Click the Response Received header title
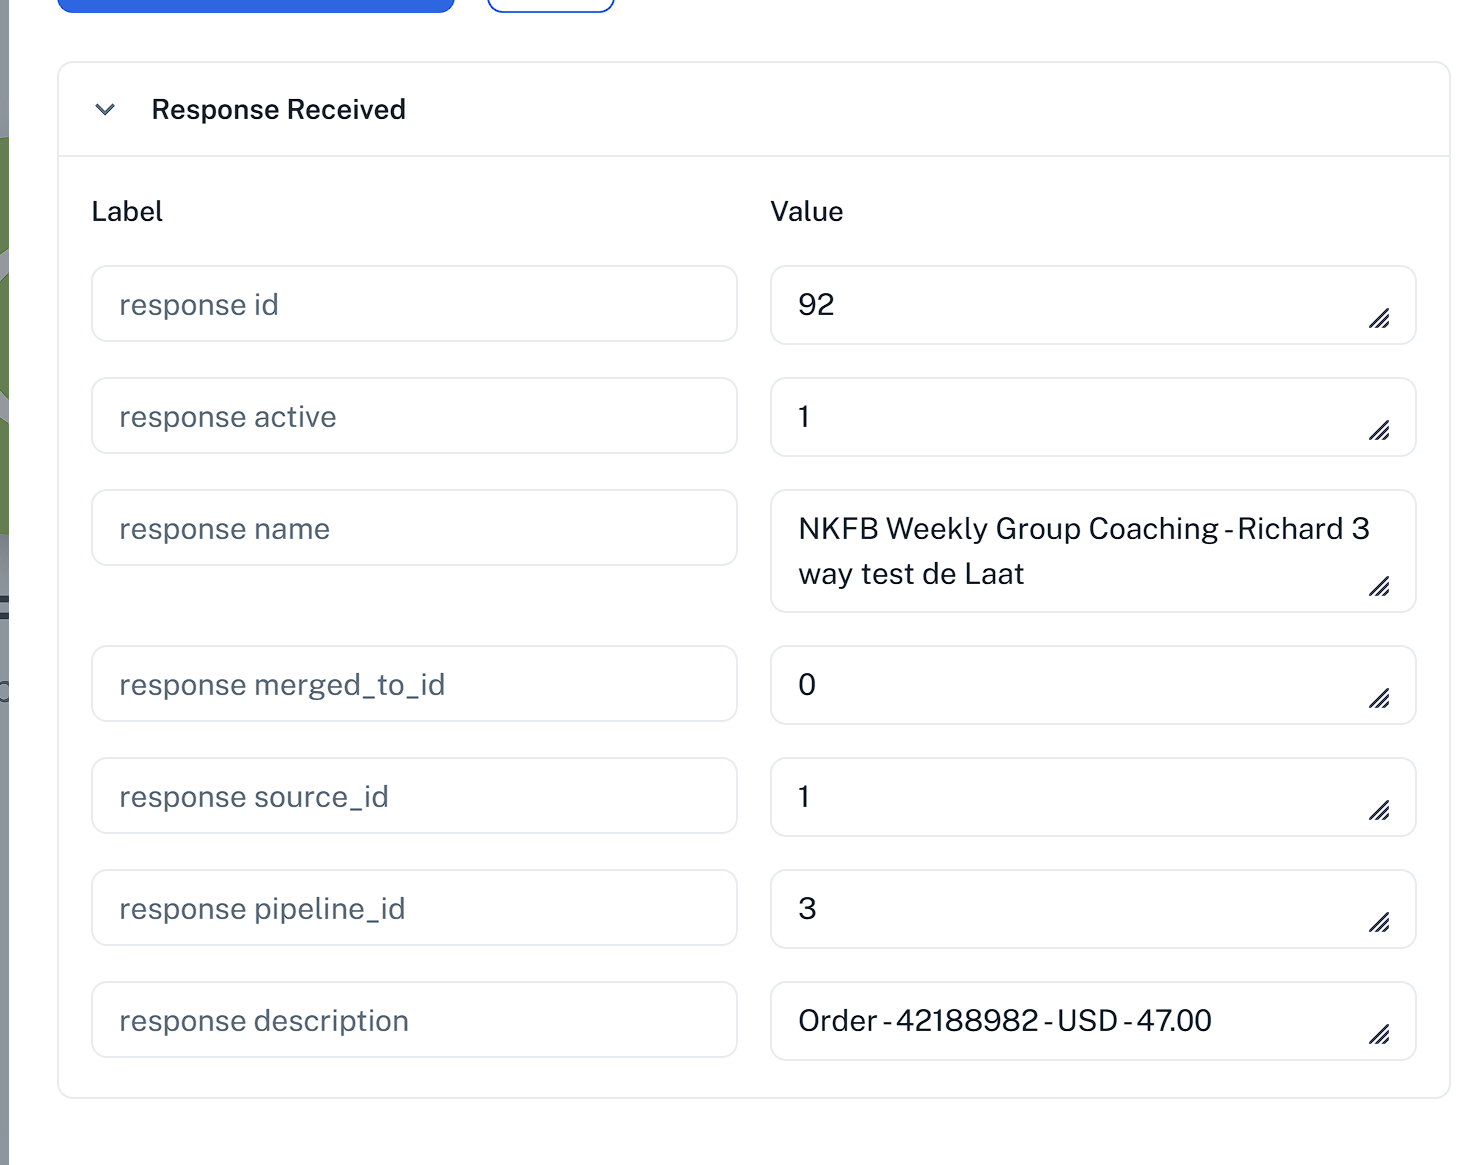This screenshot has width=1467, height=1165. (x=278, y=109)
